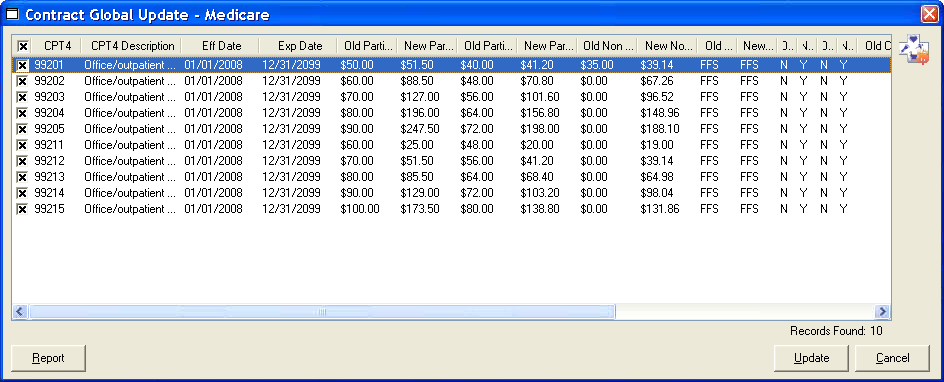The image size is (944, 382).
Task: Click the Eff Date column header
Action: 221,46
